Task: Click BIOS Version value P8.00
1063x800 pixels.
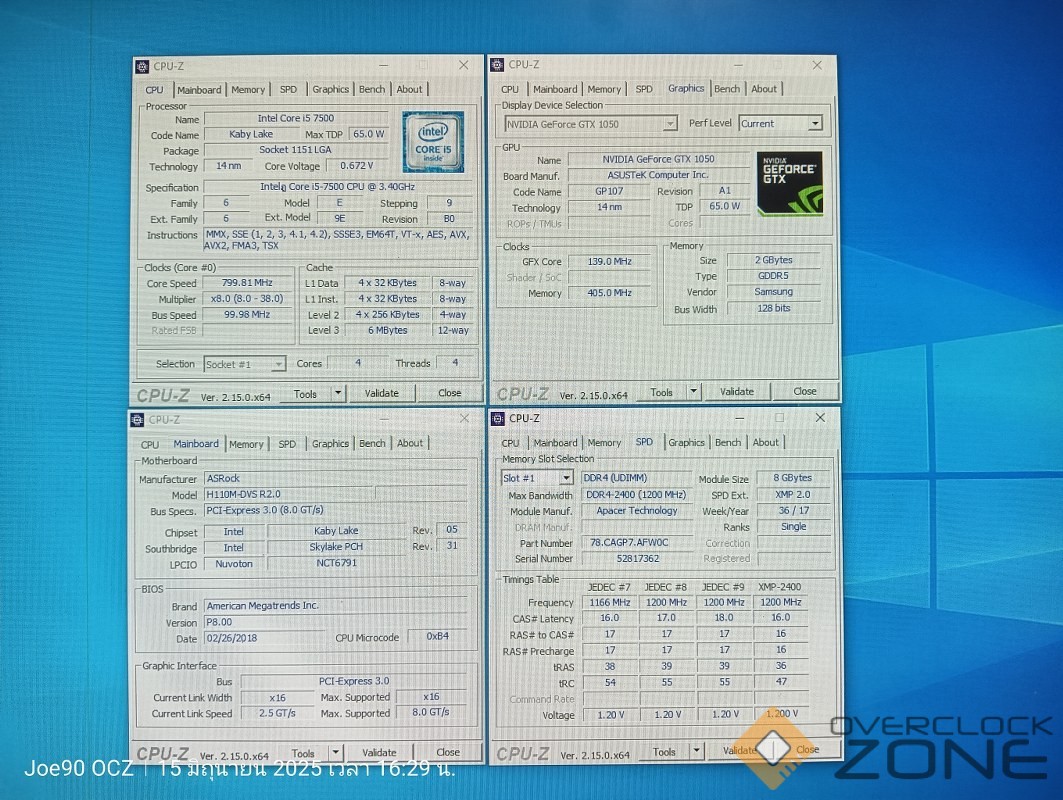Action: (x=336, y=622)
